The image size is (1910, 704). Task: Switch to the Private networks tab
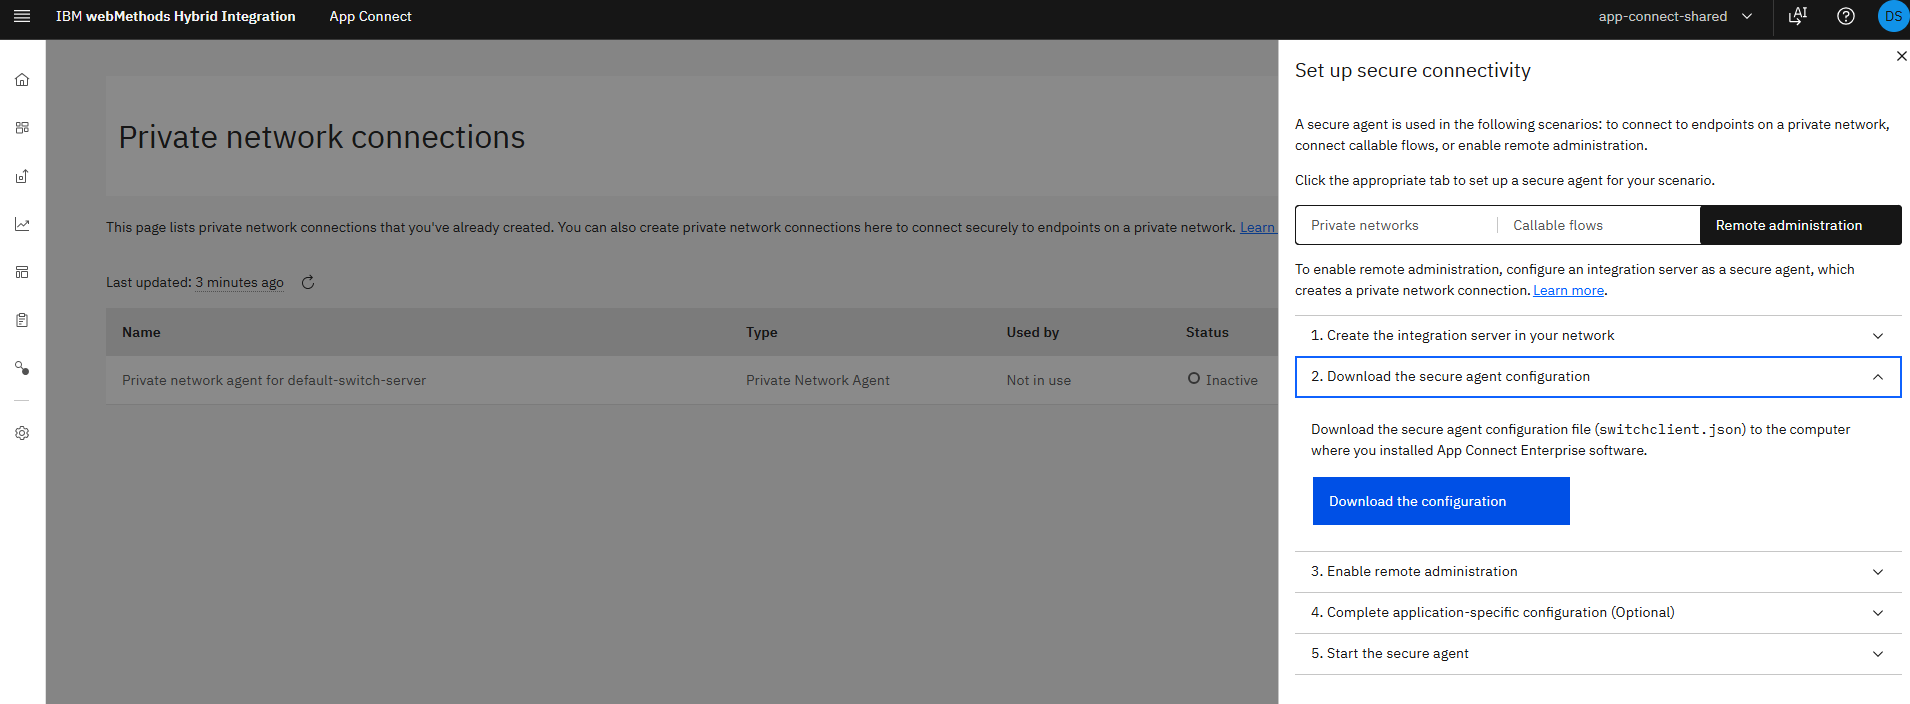[1396, 225]
